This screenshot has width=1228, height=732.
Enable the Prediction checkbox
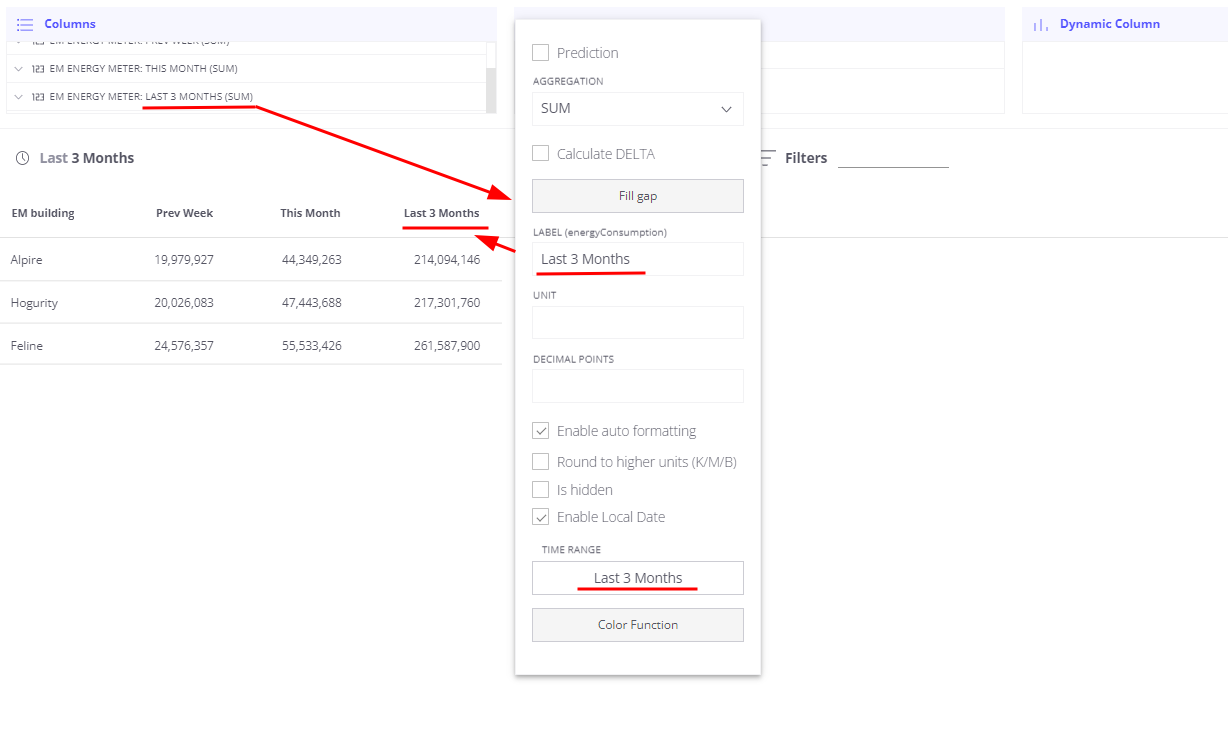click(540, 53)
